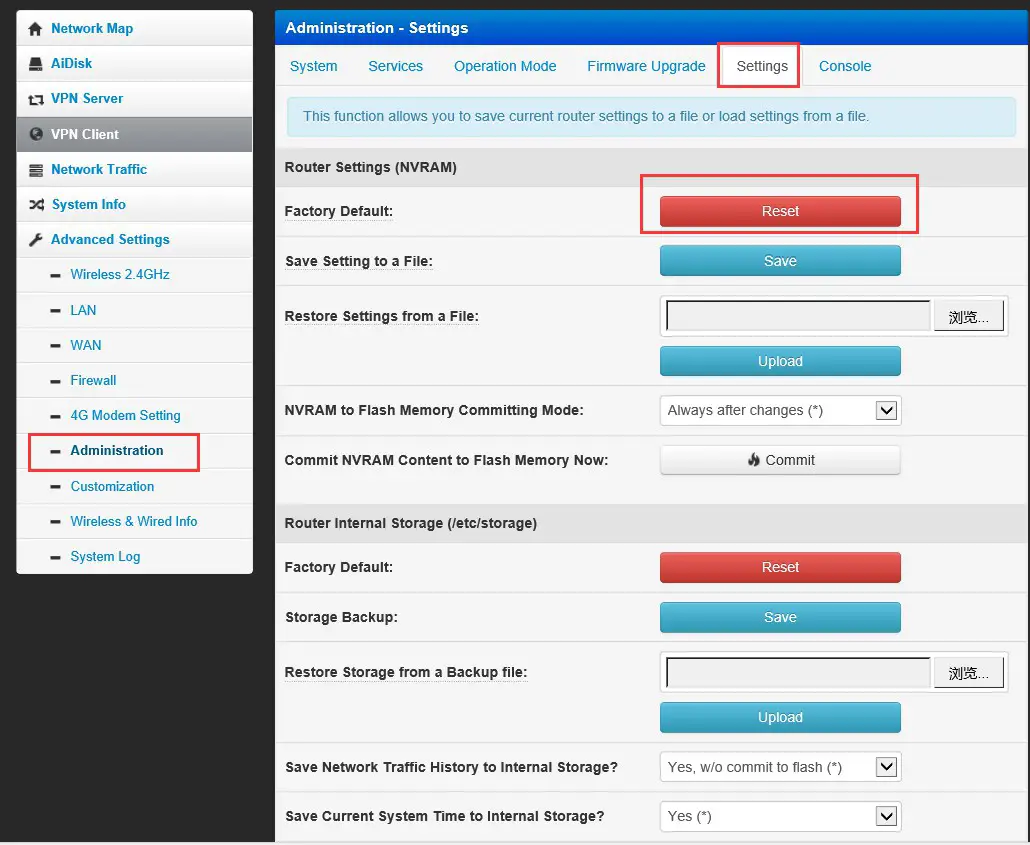Switch to the Services tab
Screen dimensions: 1030x845
[x=395, y=66]
